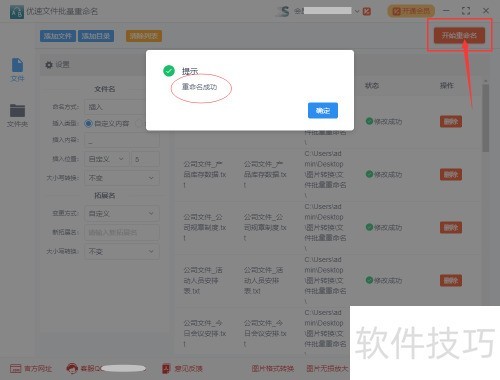
Task: Click the 清除列表 button
Action: [x=144, y=36]
